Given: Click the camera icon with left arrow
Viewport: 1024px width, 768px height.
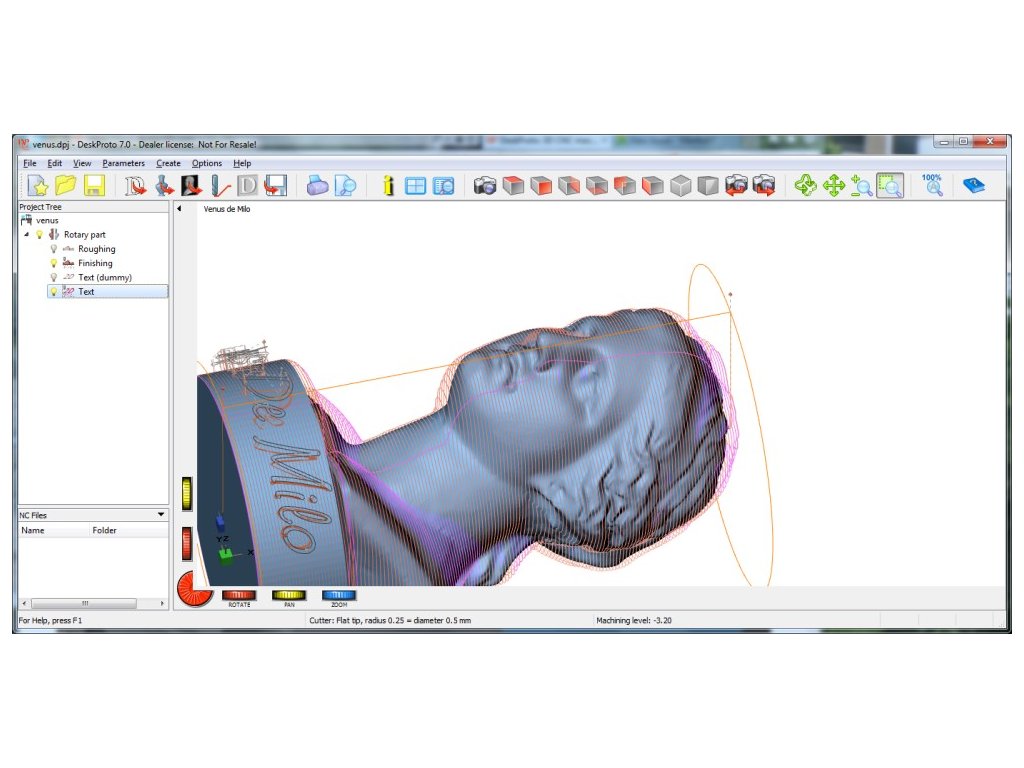Looking at the screenshot, I should click(x=736, y=186).
